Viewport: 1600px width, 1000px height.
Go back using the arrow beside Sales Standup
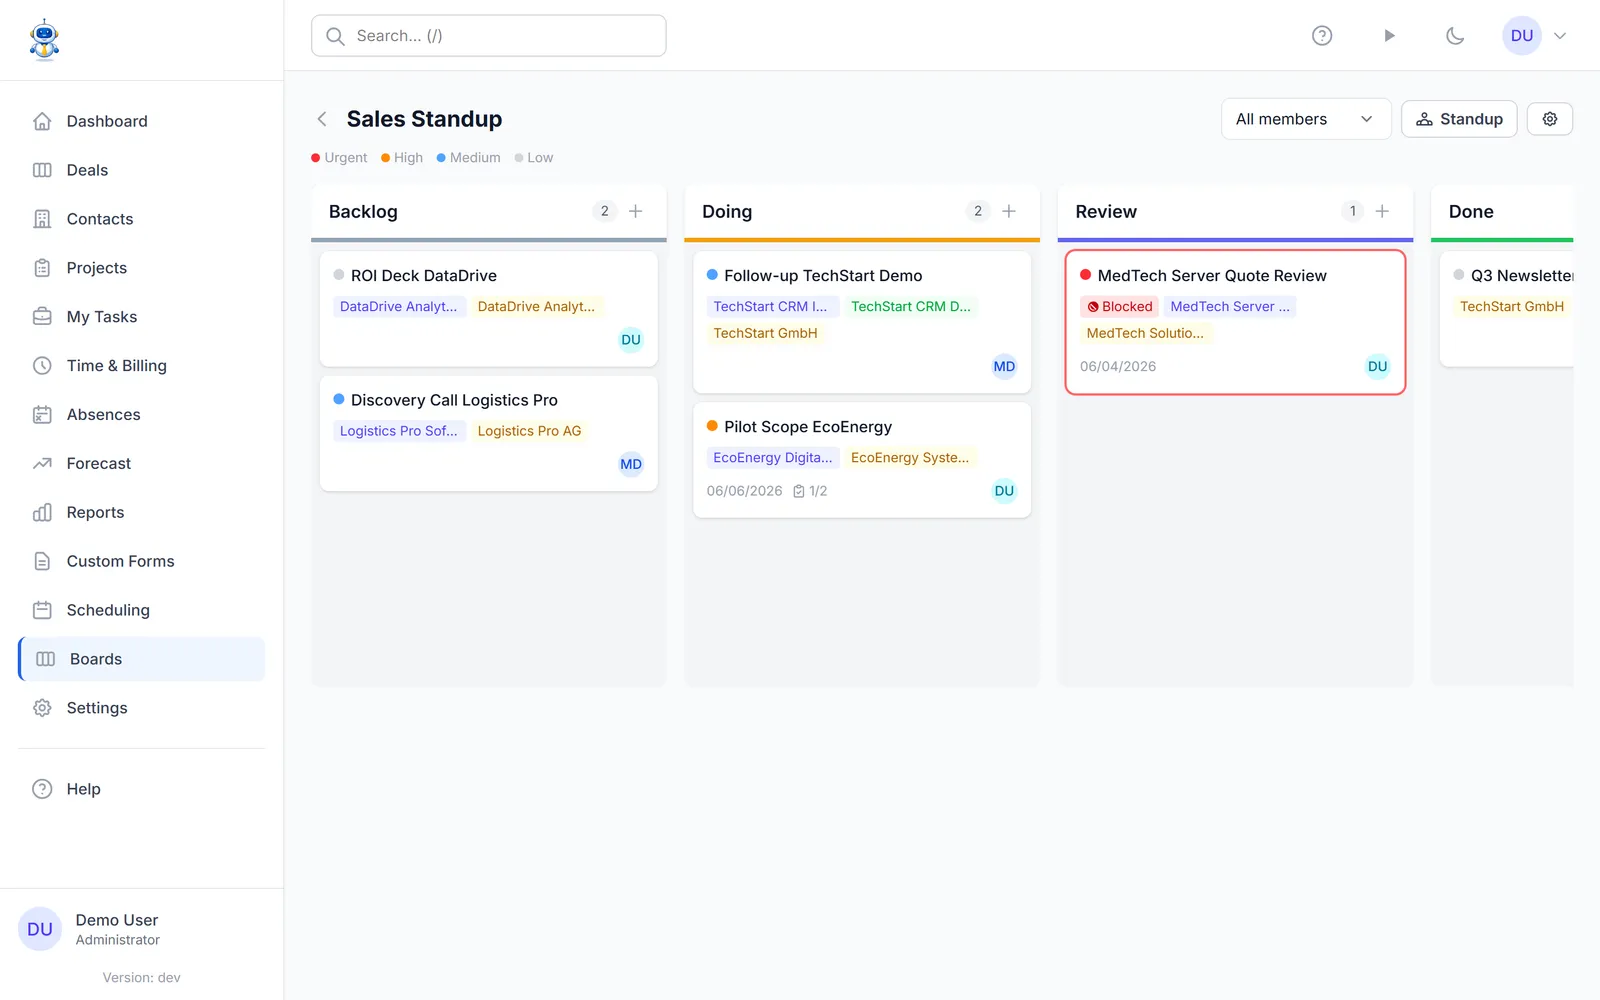pos(322,119)
